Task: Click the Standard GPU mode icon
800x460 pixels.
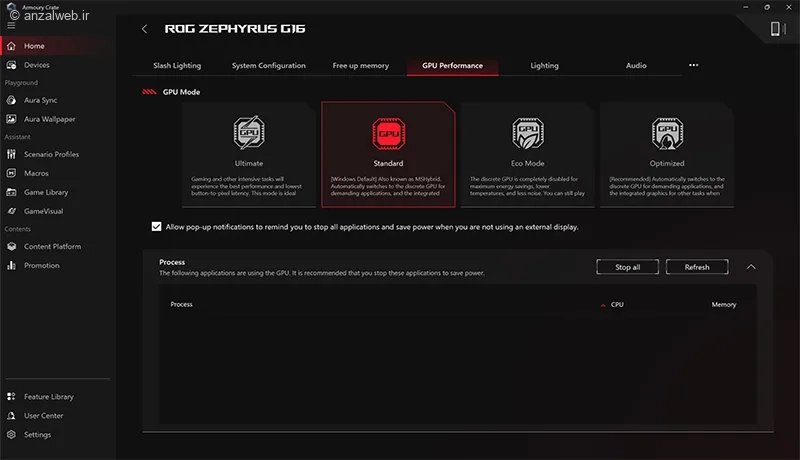Action: click(x=388, y=134)
